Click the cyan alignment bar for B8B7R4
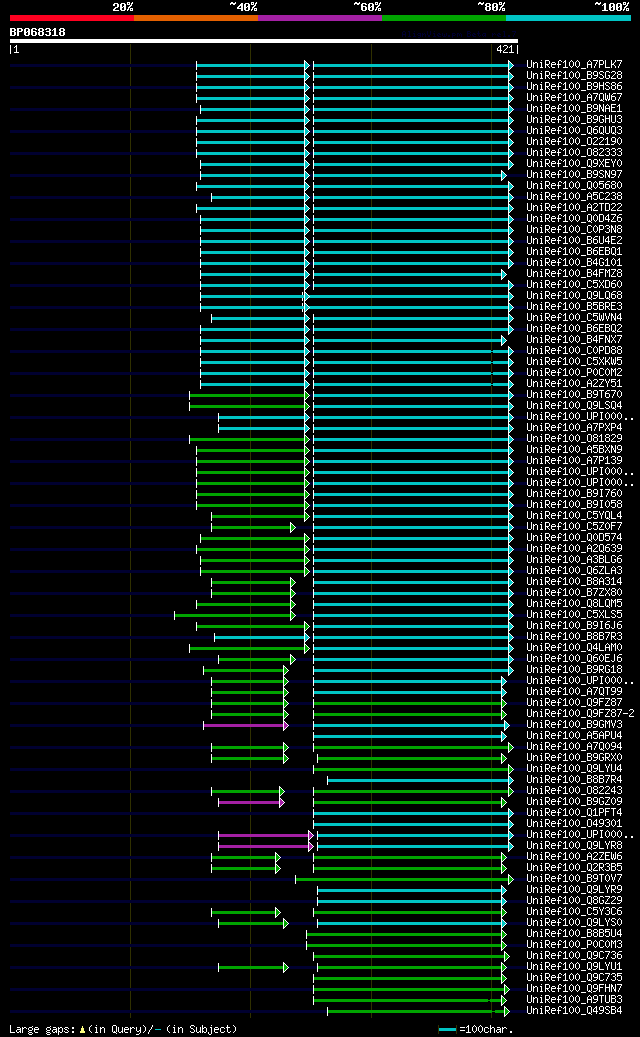Image resolution: width=640 pixels, height=1037 pixels. click(x=419, y=780)
